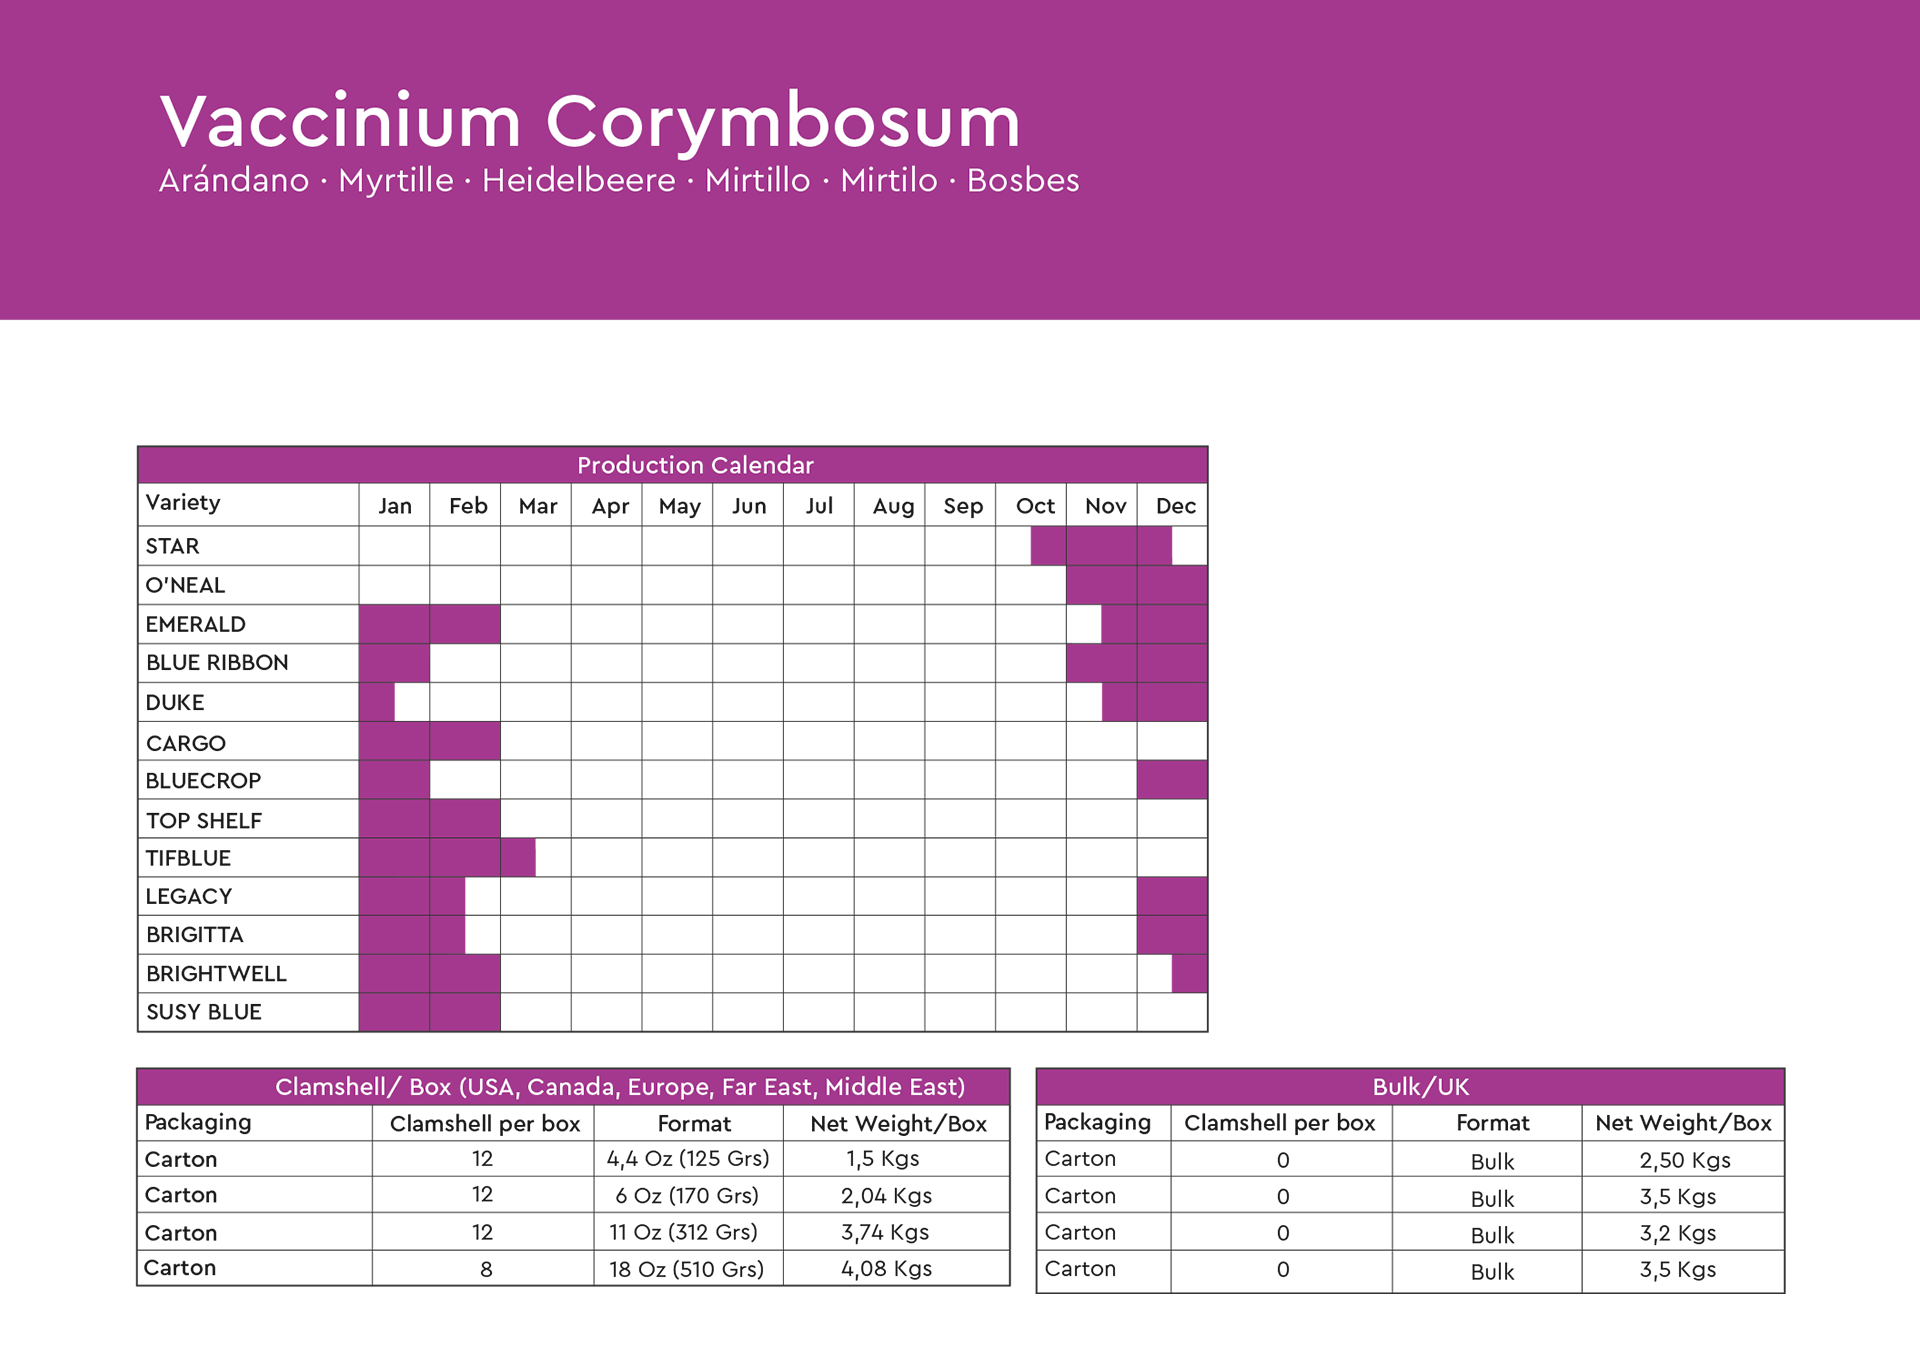1920x1356 pixels.
Task: Click the 4,4 Oz (125 Grs) format cell
Action: click(x=688, y=1159)
